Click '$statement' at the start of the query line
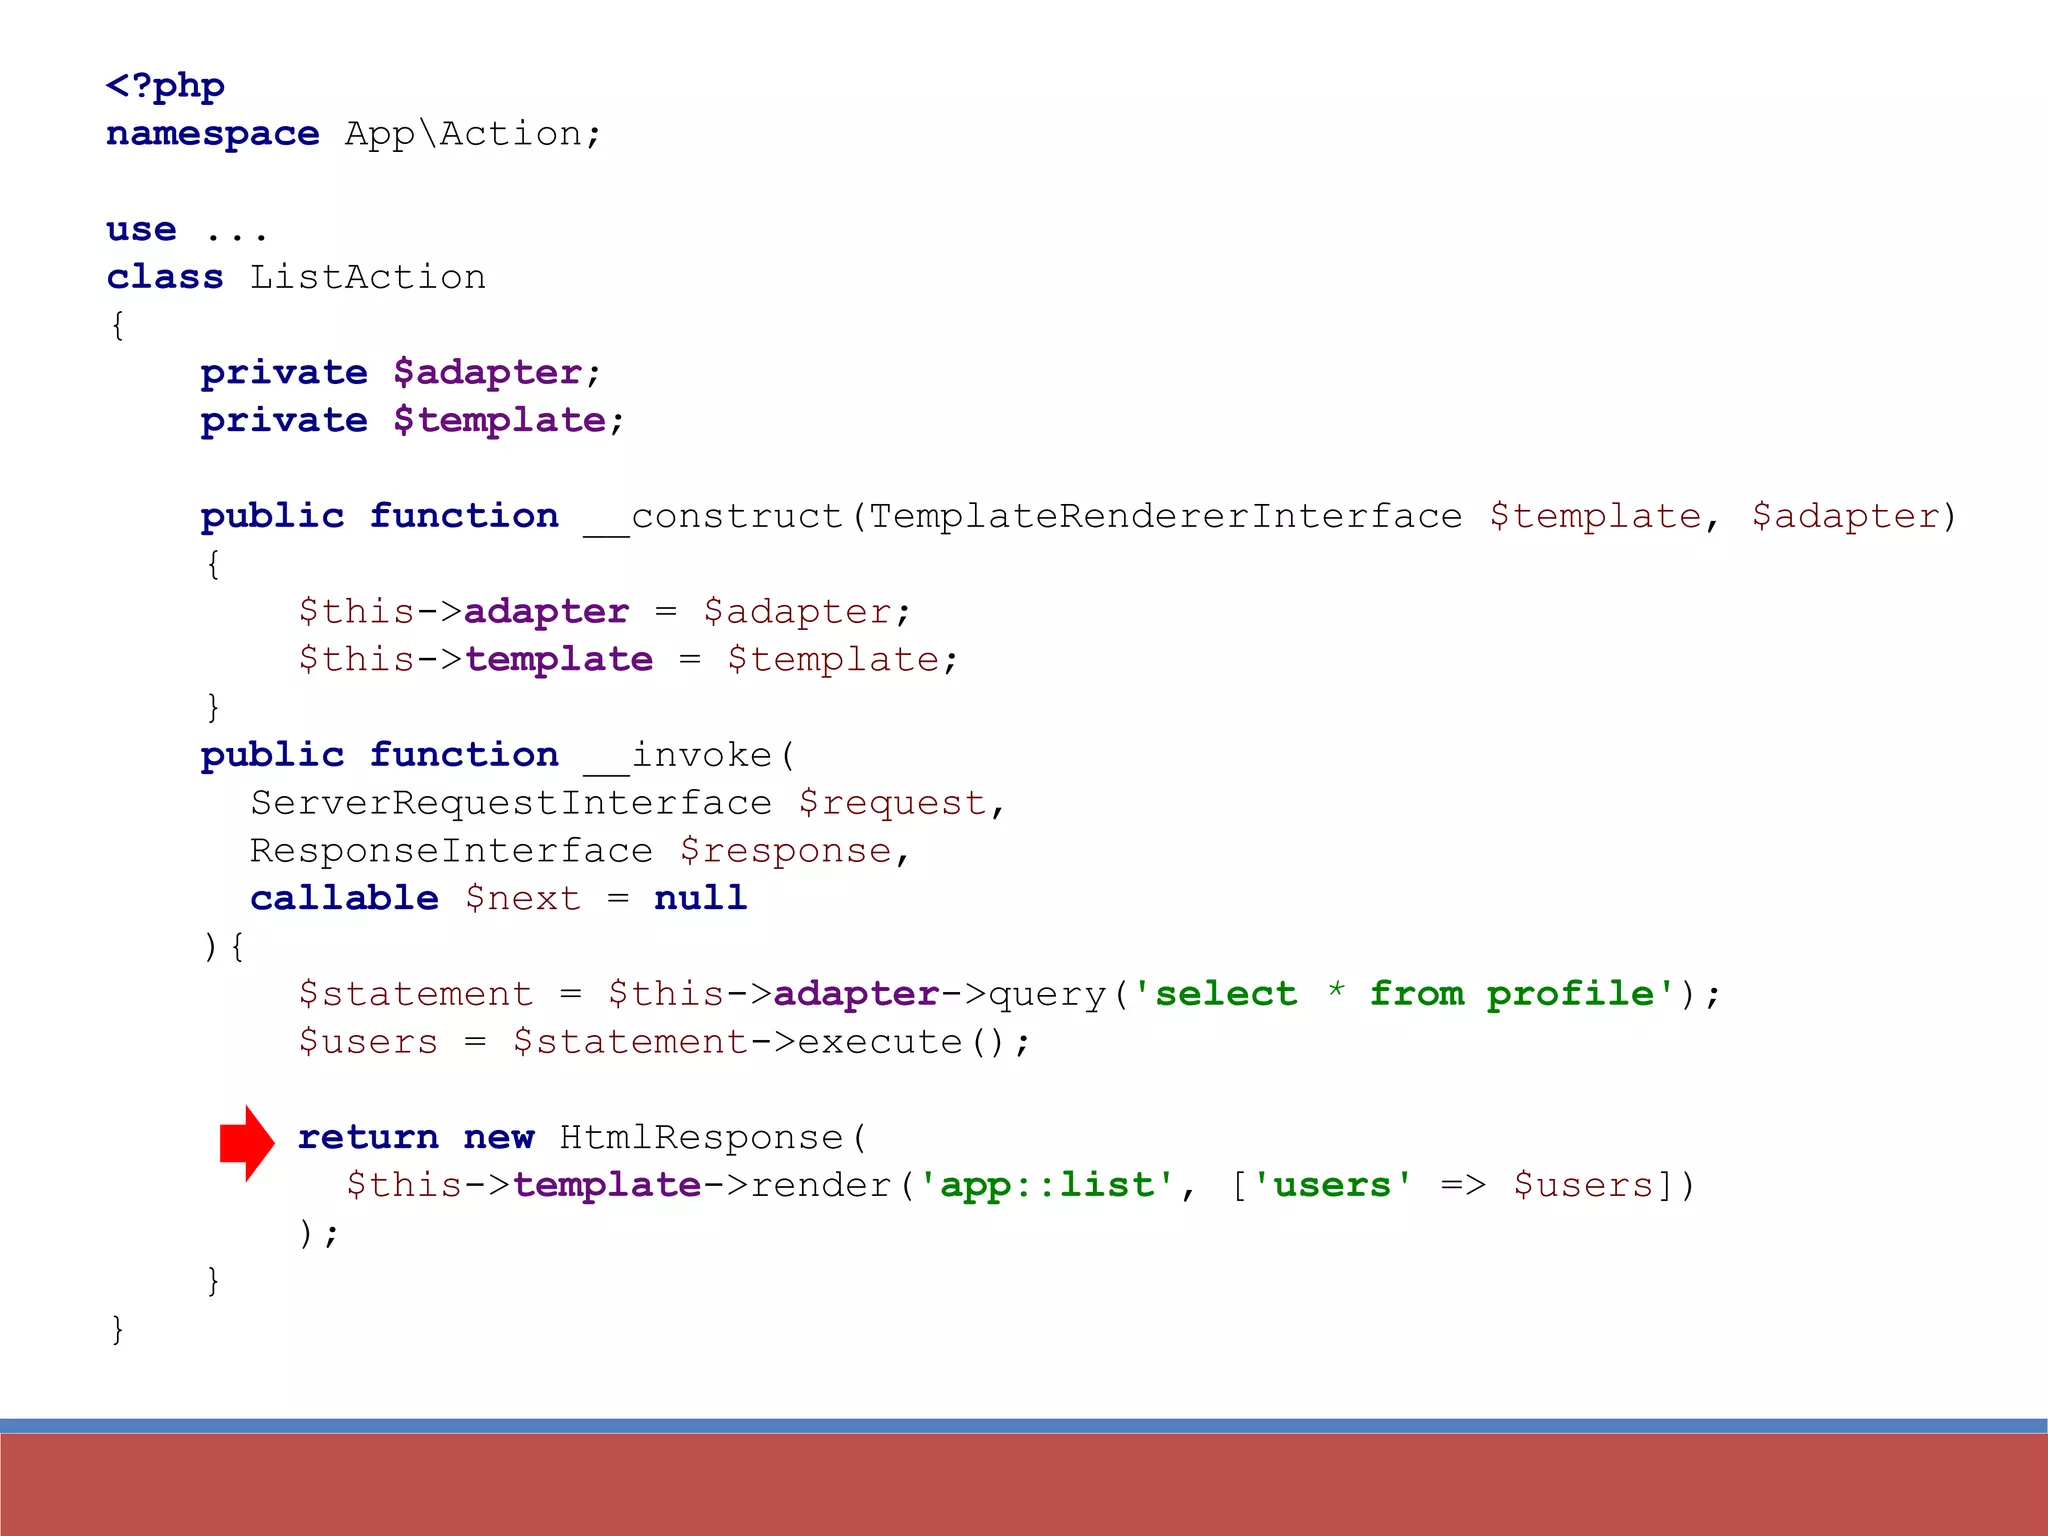This screenshot has height=1536, width=2048. click(x=415, y=994)
